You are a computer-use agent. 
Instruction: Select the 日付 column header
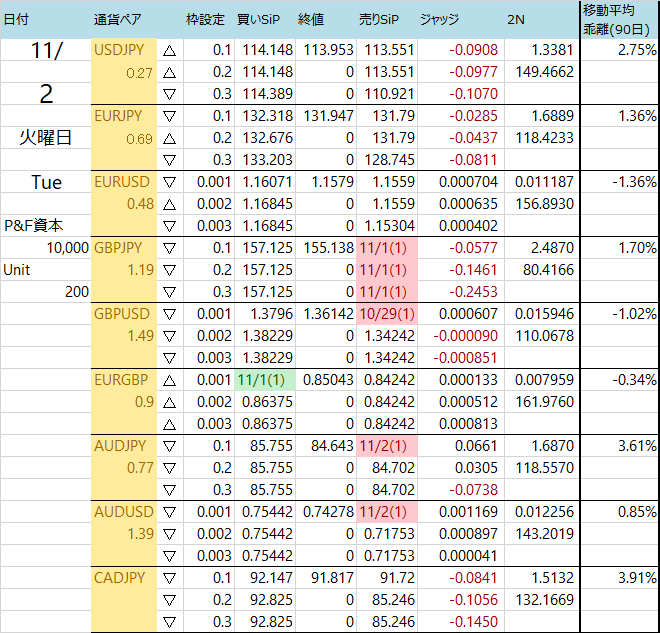[16, 19]
